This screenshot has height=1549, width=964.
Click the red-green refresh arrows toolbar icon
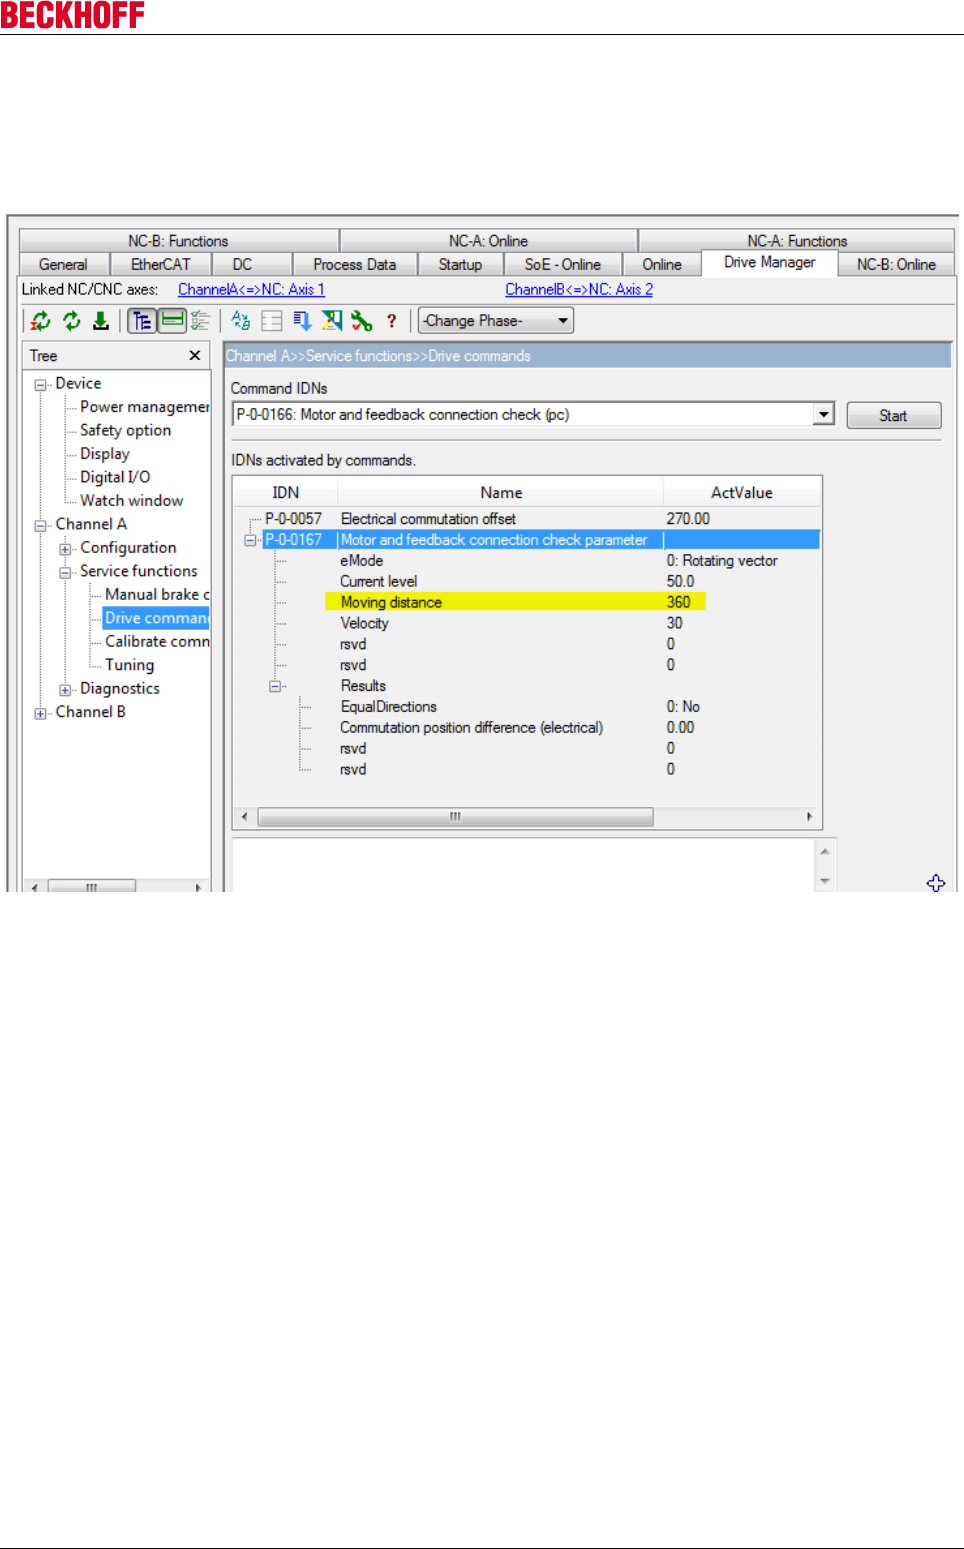tap(41, 321)
